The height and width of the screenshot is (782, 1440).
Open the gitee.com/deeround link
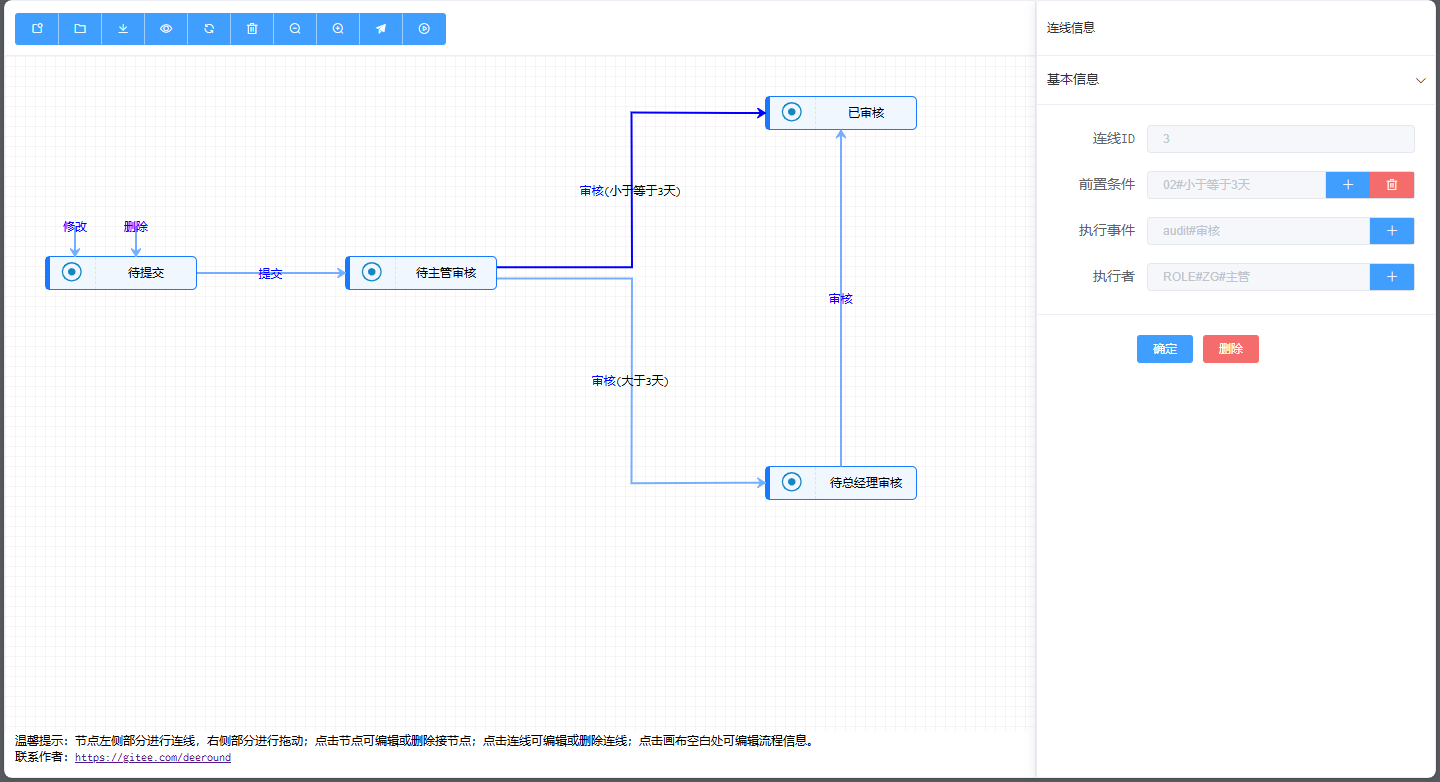click(x=153, y=758)
